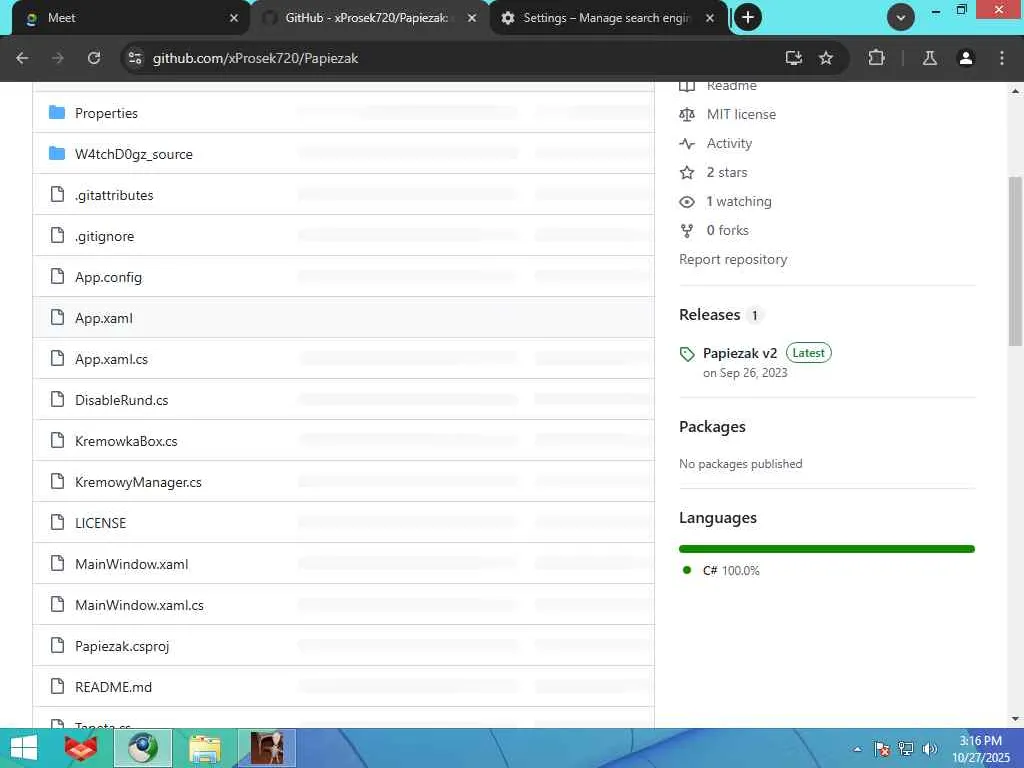Open Chrome Labs flask icon
The image size is (1024, 768).
pyautogui.click(x=929, y=58)
